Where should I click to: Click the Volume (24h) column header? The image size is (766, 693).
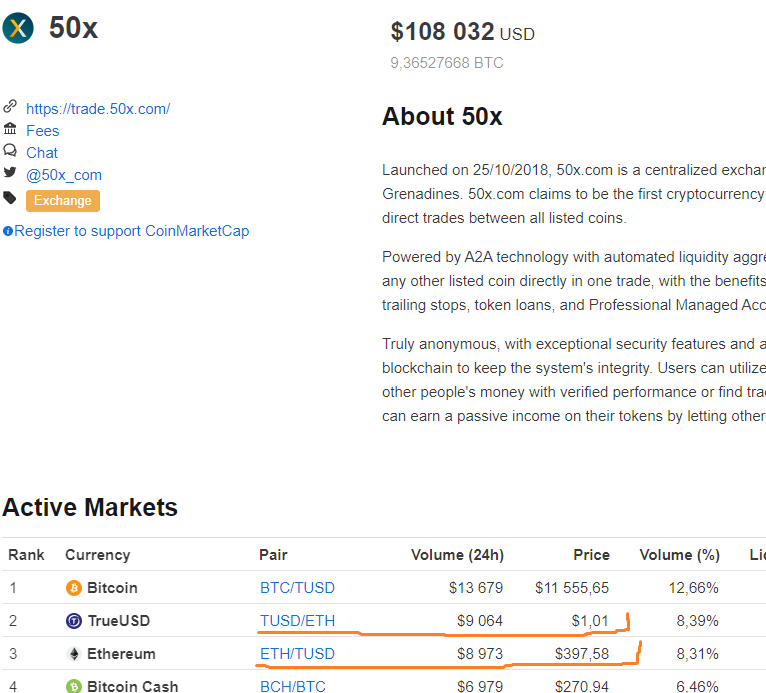[457, 555]
